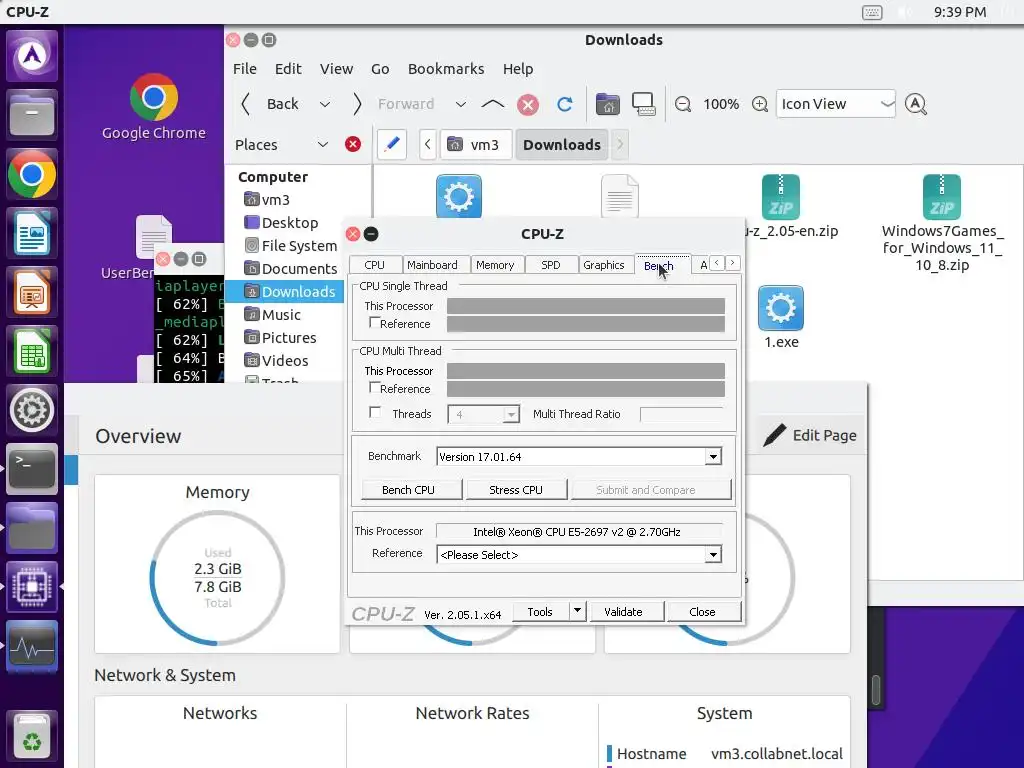Open LibreOffice Impress in the dock
This screenshot has width=1024, height=768.
click(x=31, y=292)
